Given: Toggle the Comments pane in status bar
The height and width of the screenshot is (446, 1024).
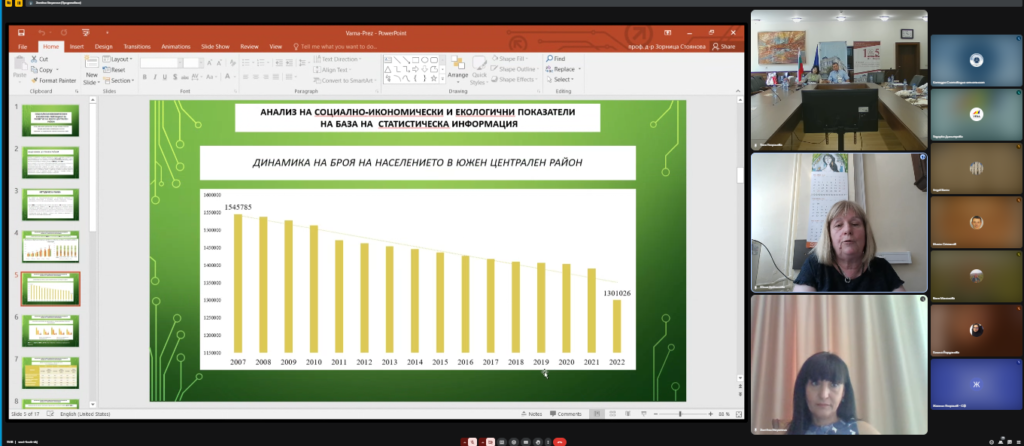Looking at the screenshot, I should 566,413.
